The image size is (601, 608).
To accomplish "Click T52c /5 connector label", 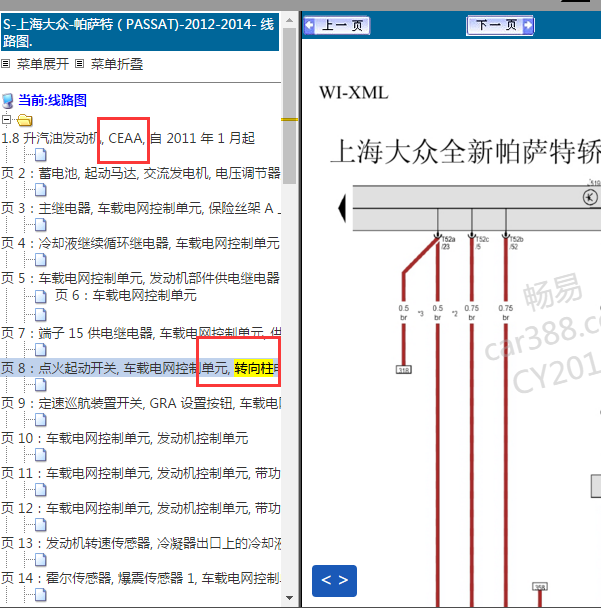I will coord(482,243).
